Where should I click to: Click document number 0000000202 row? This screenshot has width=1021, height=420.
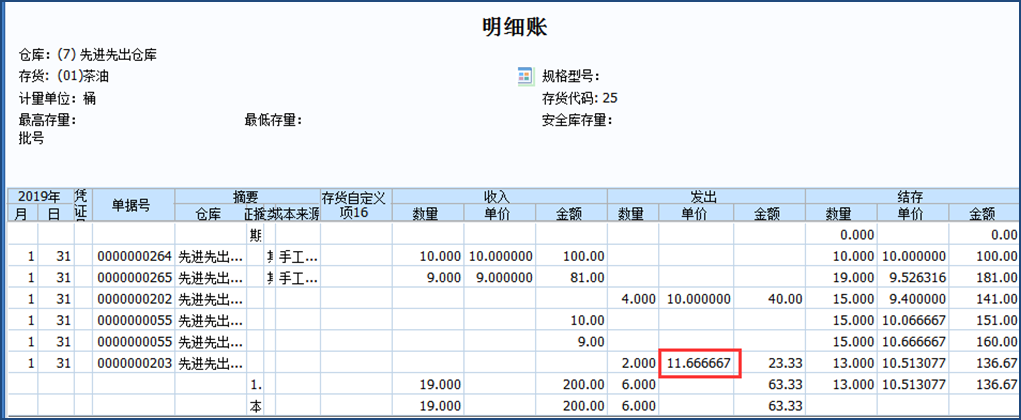[134, 298]
